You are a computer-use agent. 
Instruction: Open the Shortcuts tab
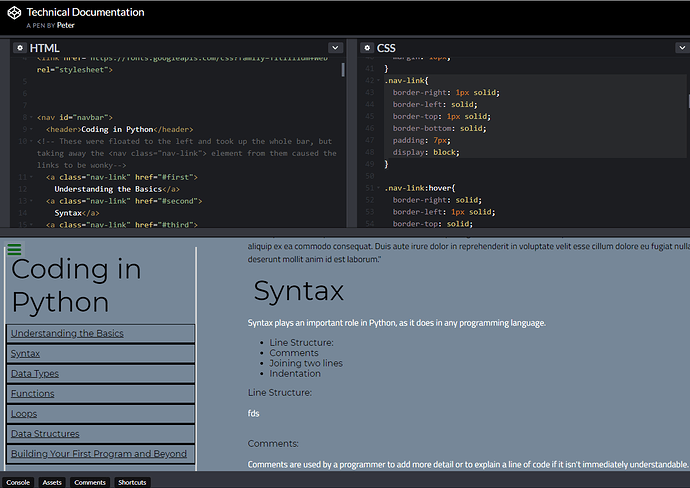[x=132, y=482]
